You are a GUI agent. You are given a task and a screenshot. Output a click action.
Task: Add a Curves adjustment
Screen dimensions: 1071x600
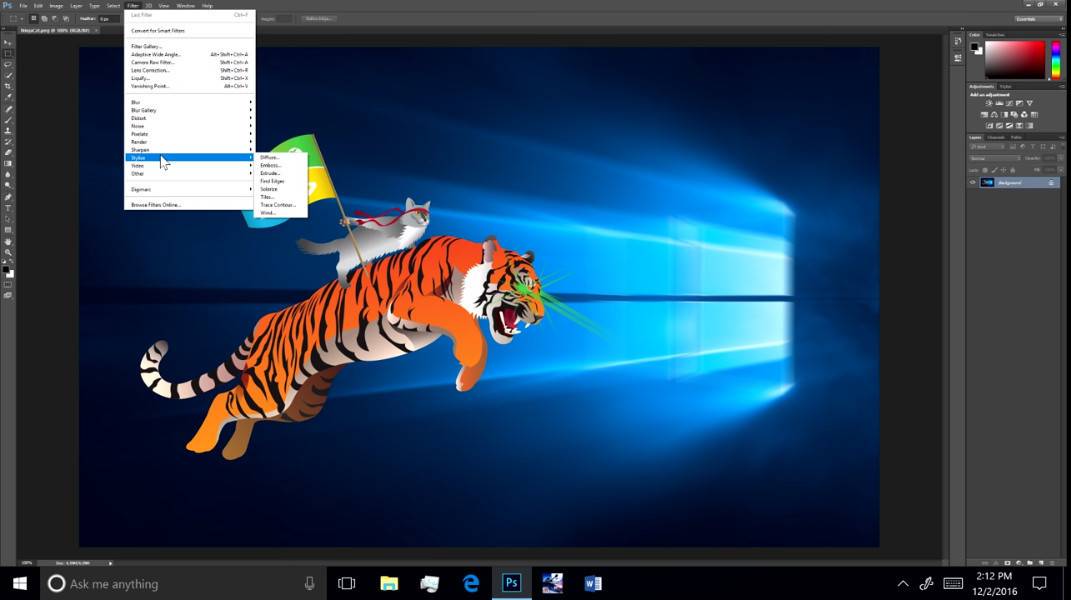coord(1009,103)
